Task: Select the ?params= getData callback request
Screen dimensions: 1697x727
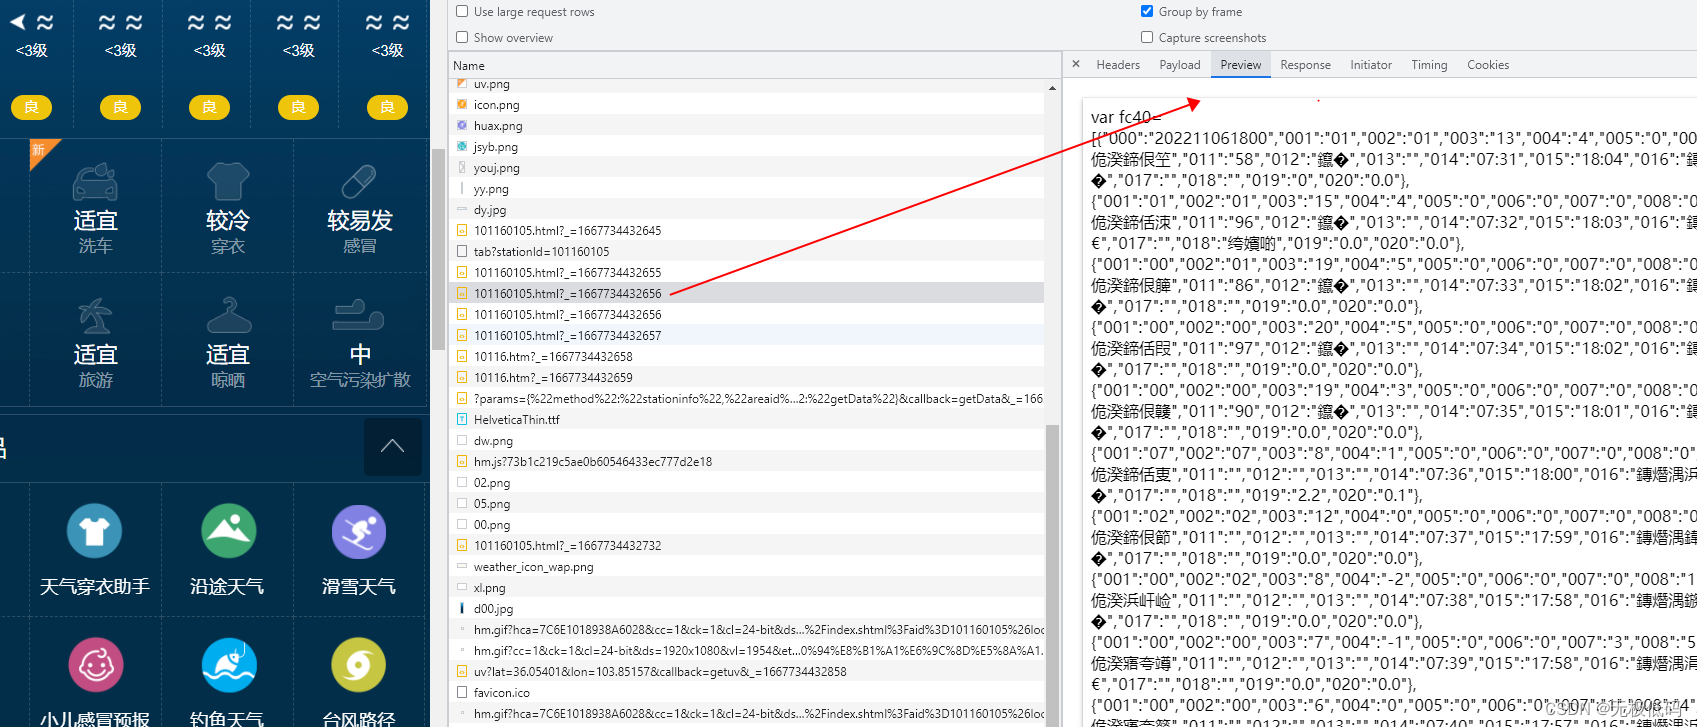Action: [x=746, y=399]
